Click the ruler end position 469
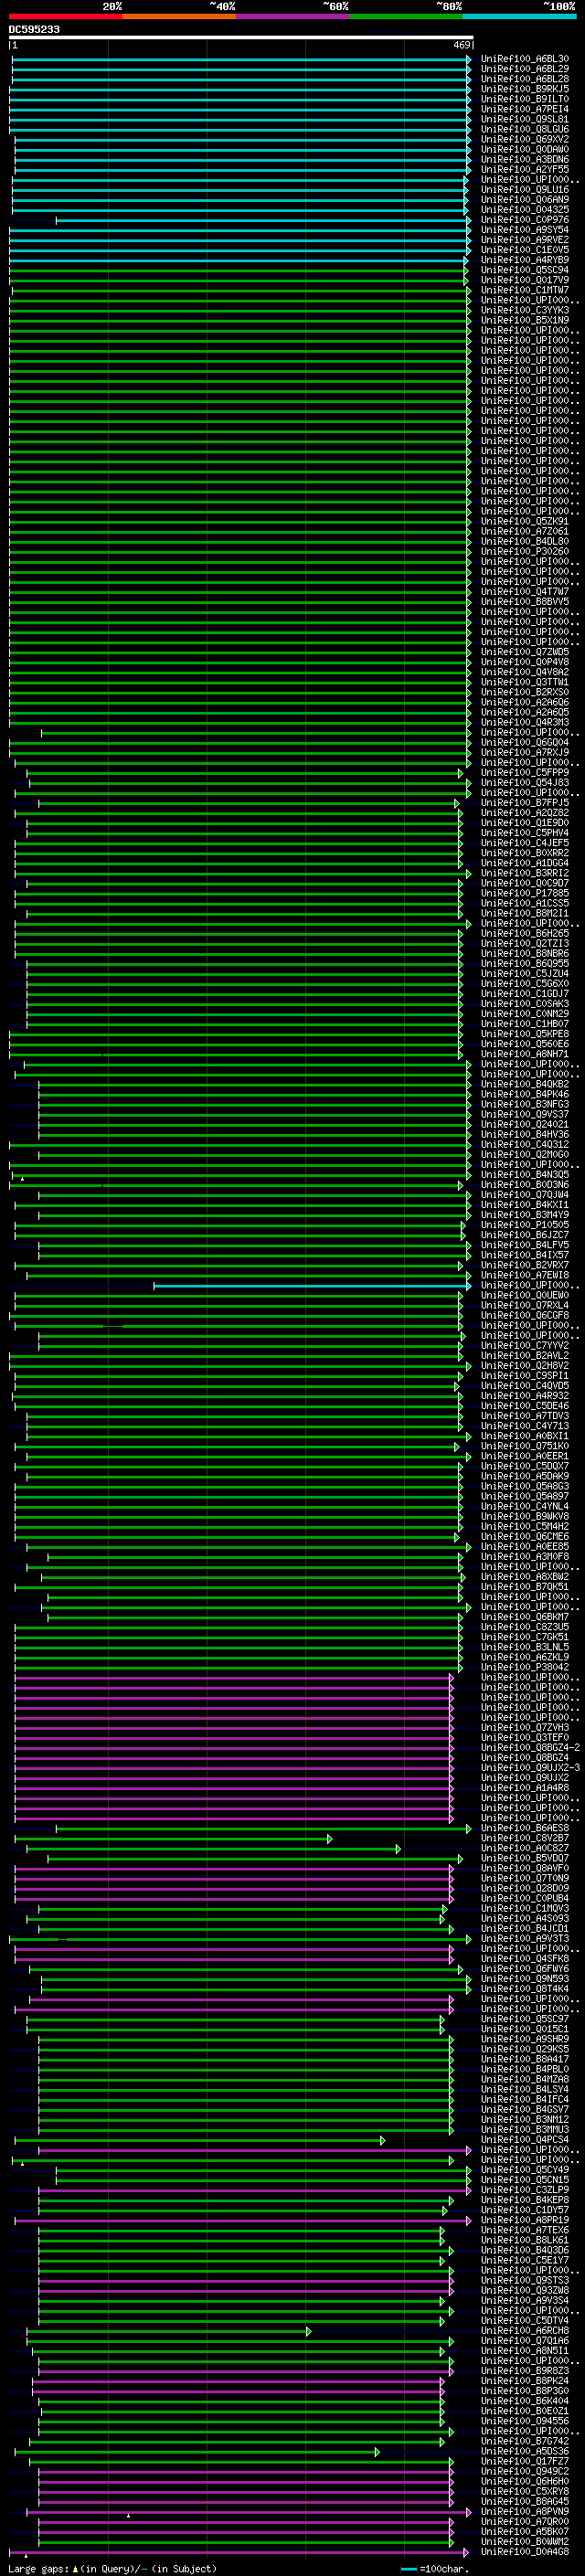 [462, 45]
